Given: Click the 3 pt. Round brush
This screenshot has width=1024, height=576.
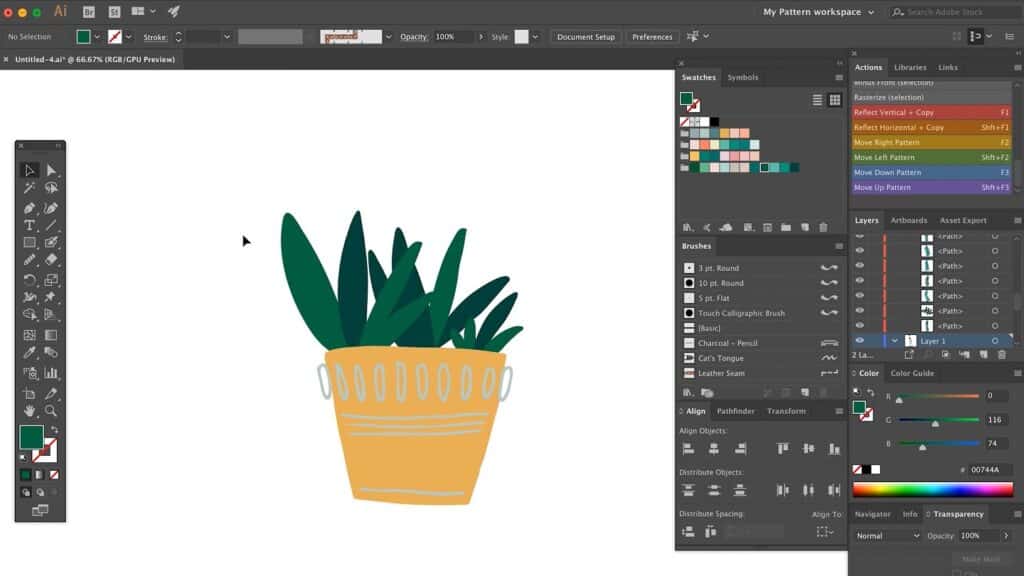Looking at the screenshot, I should click(x=719, y=268).
